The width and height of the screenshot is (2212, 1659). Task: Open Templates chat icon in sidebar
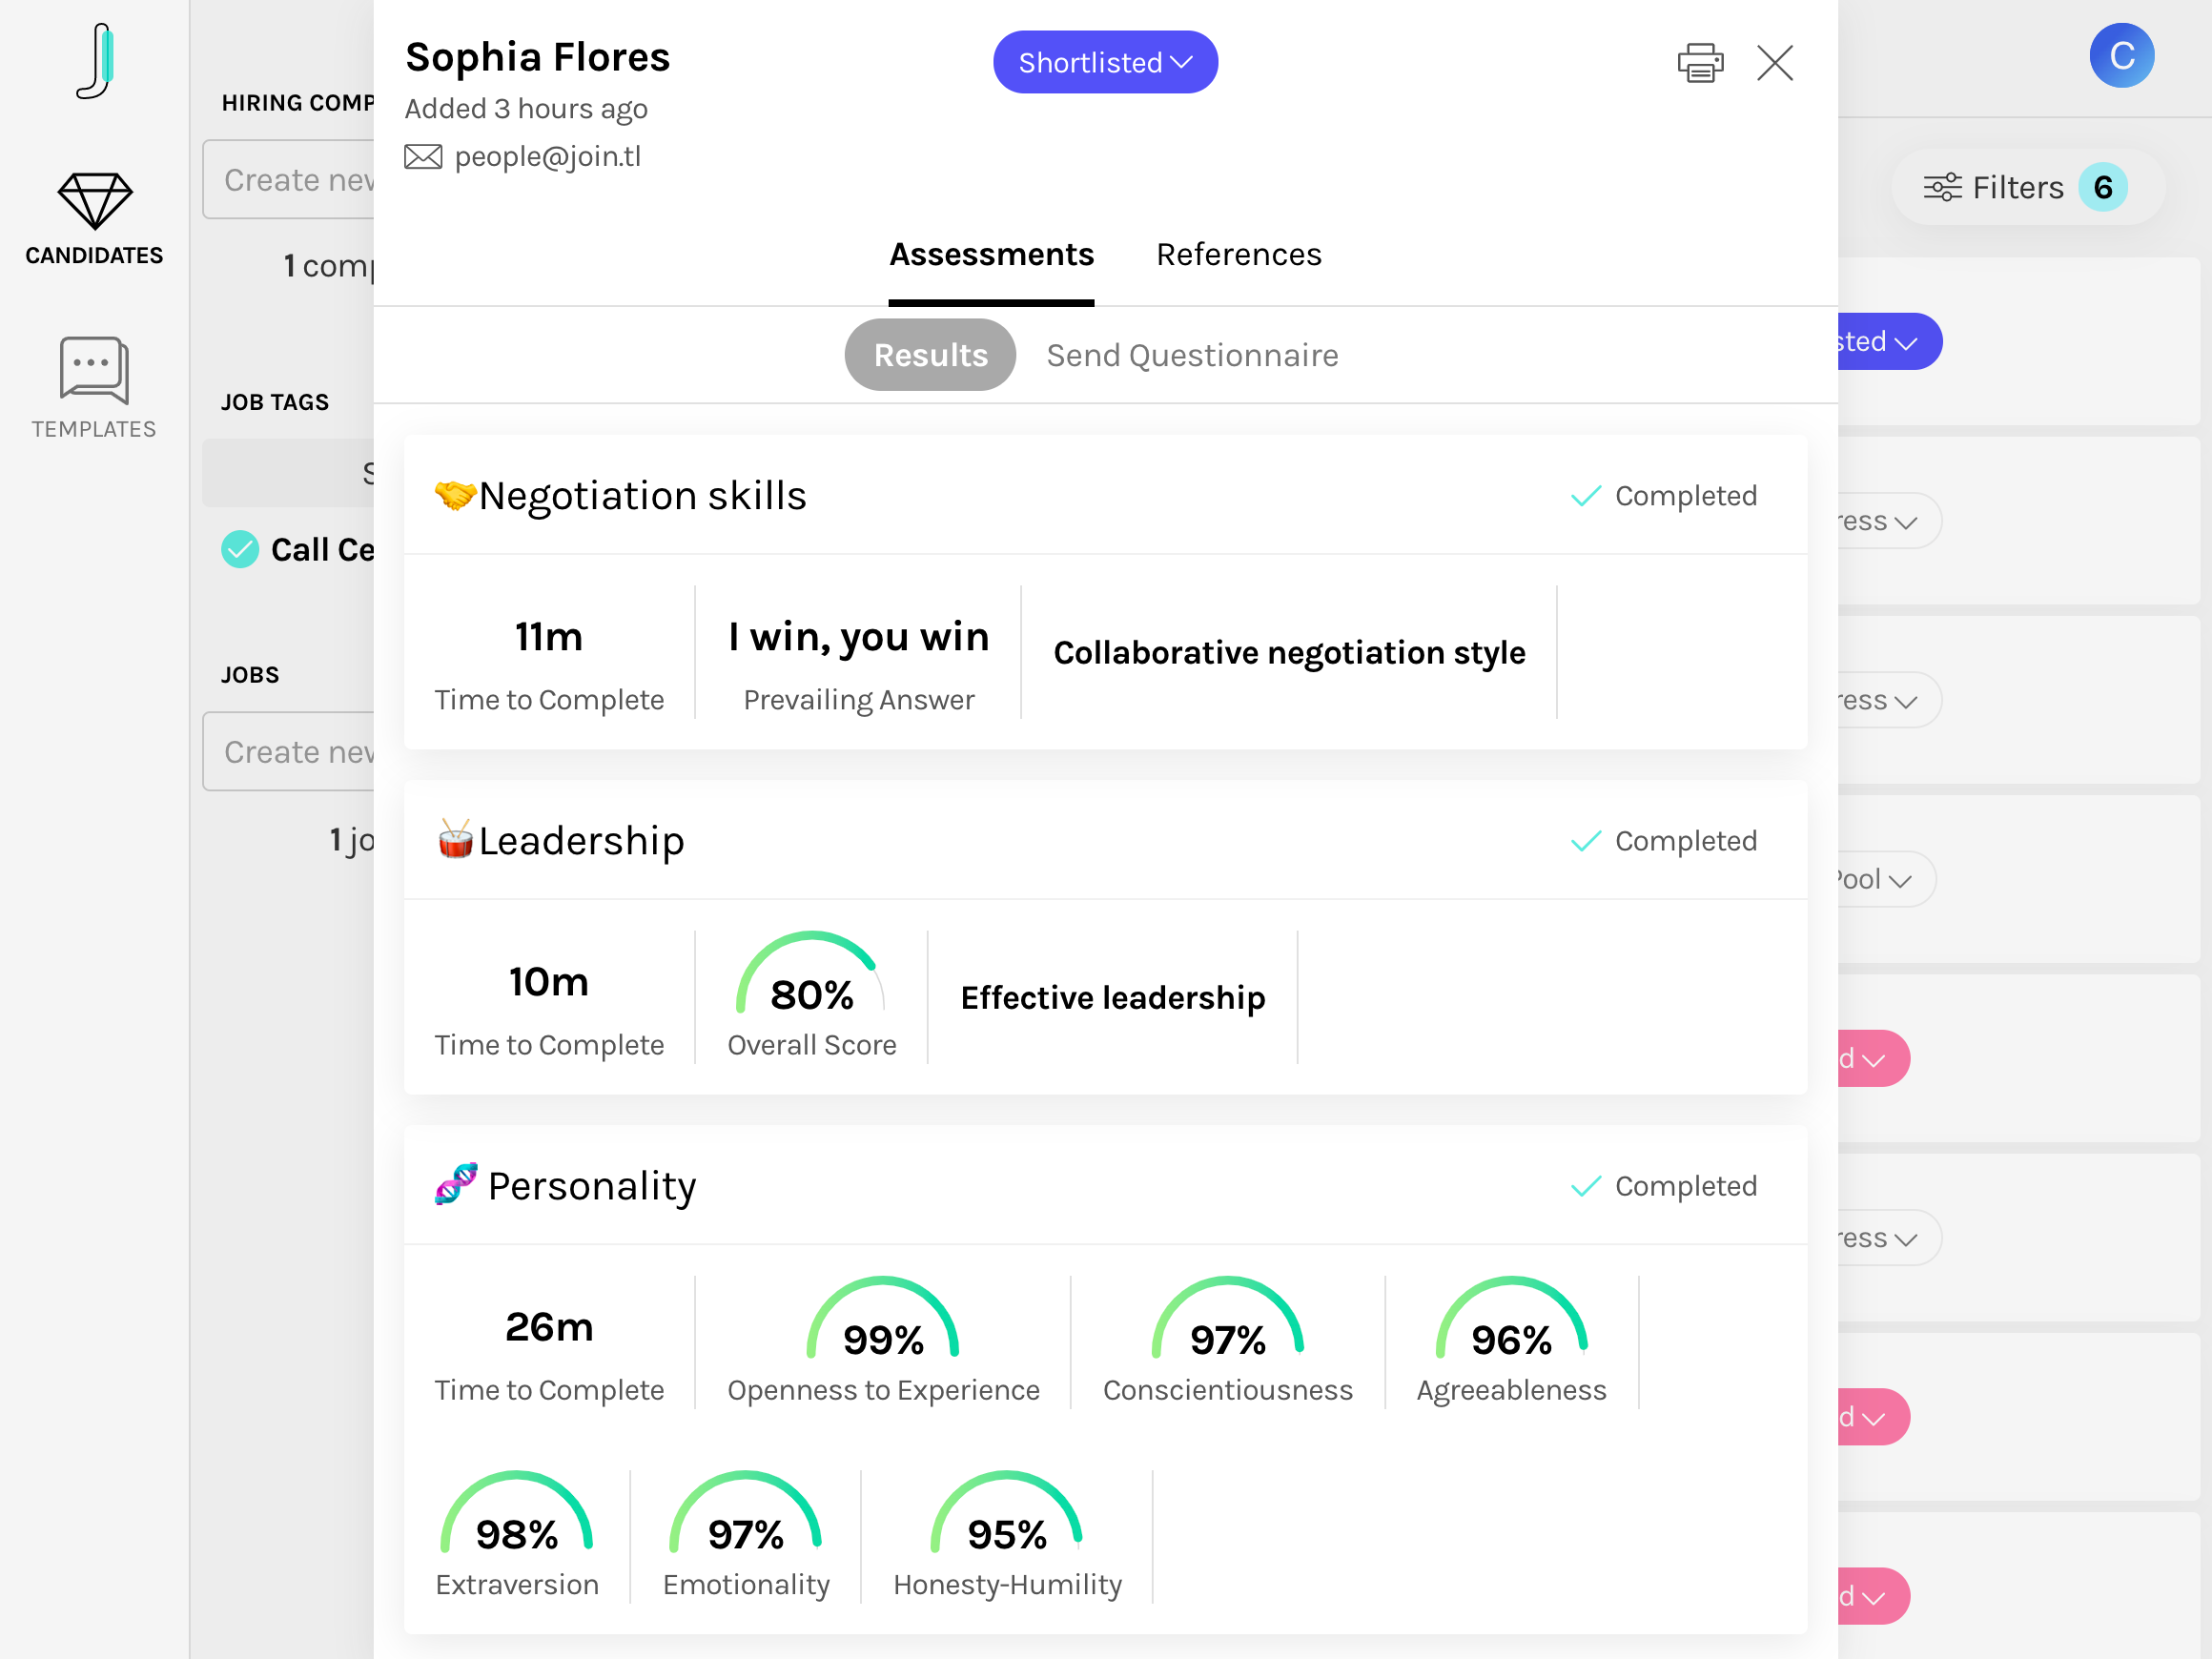pyautogui.click(x=94, y=370)
